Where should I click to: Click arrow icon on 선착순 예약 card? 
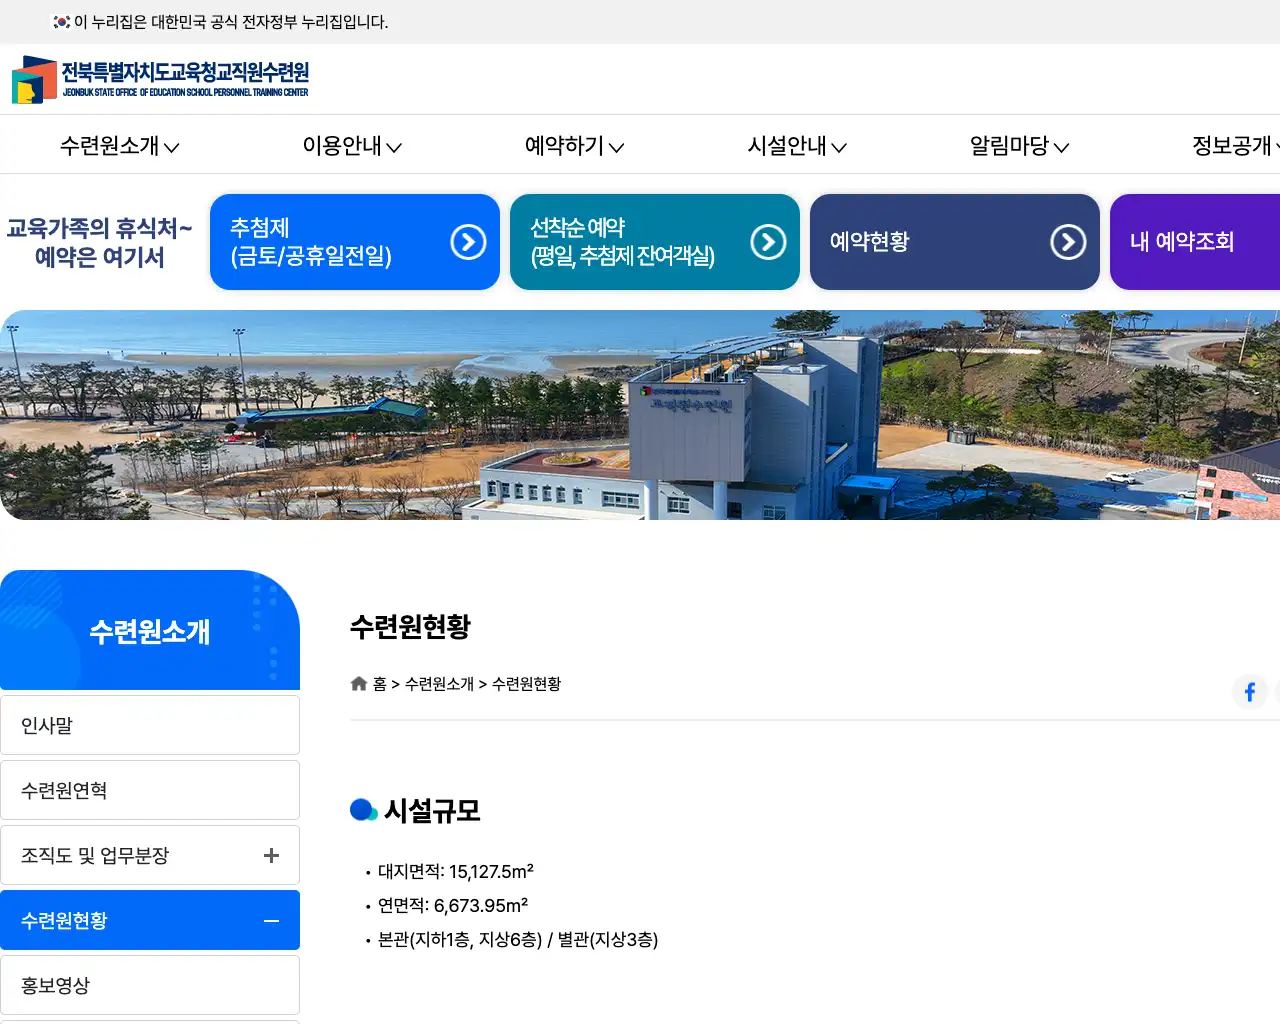pyautogui.click(x=768, y=242)
